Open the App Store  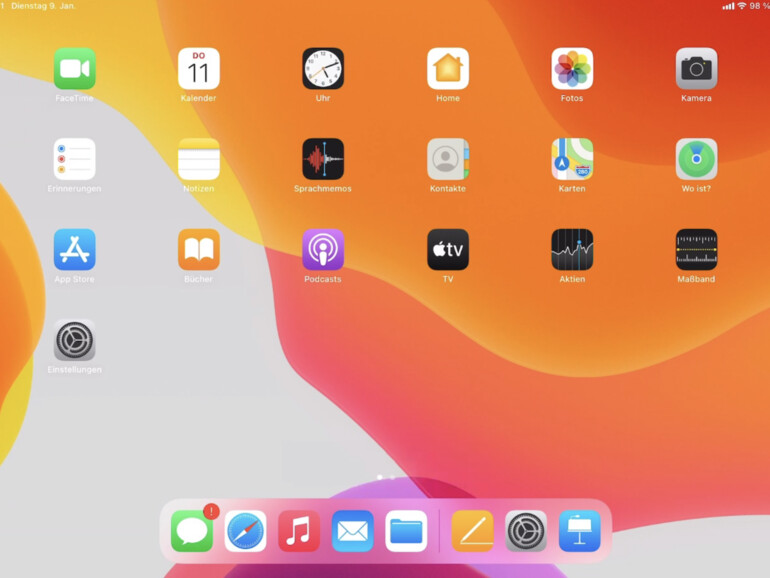pos(75,249)
